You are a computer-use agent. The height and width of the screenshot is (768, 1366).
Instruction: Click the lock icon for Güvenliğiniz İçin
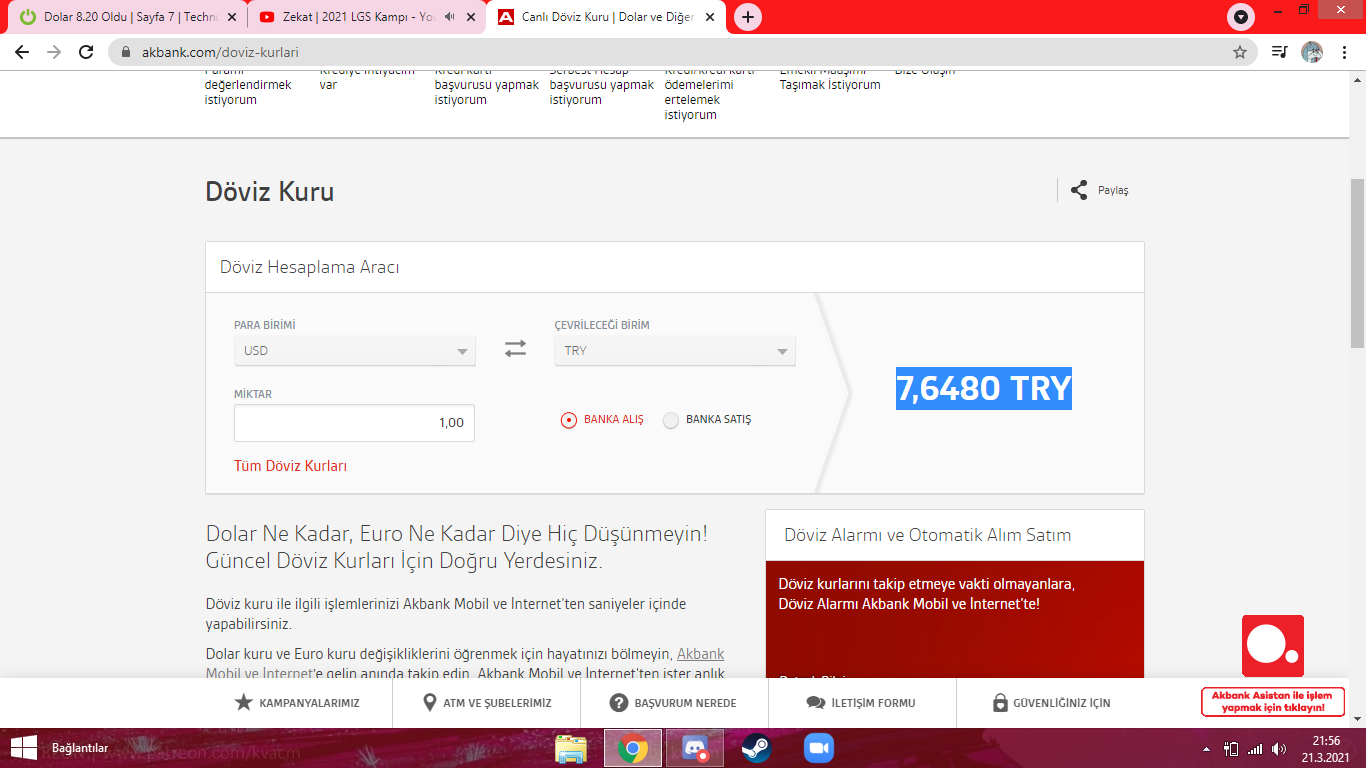pyautogui.click(x=1000, y=702)
